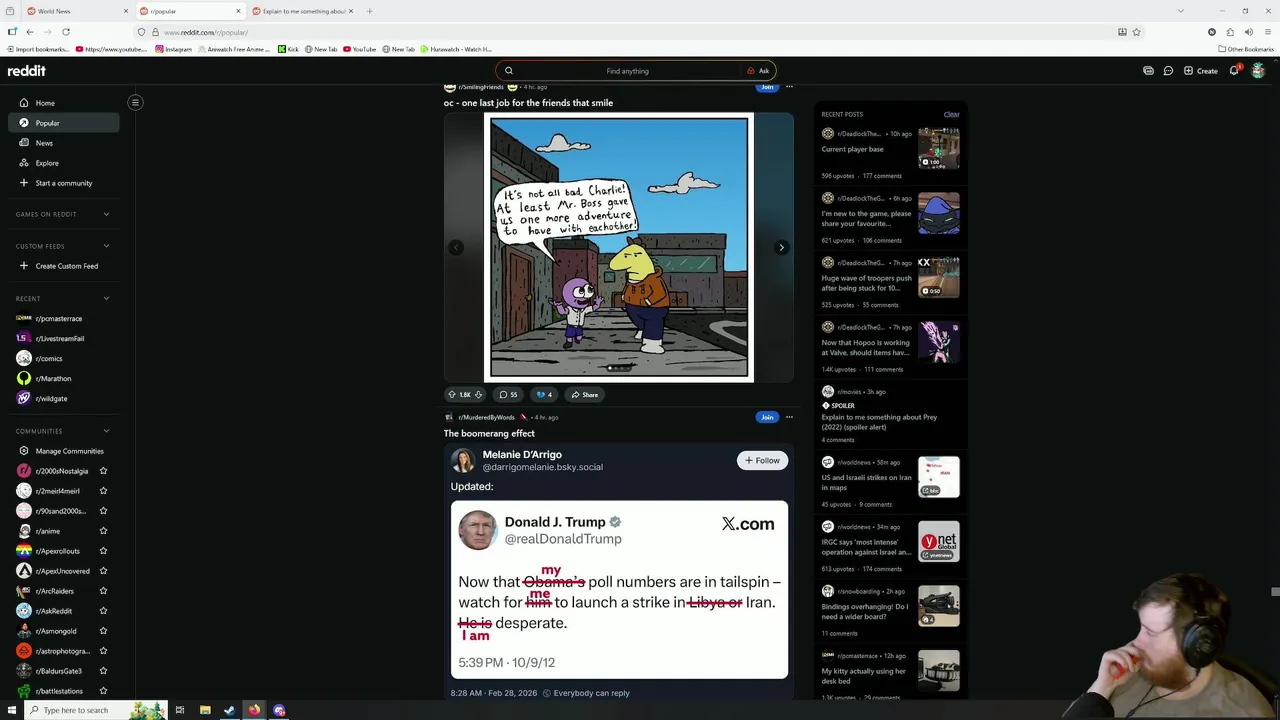
Task: Go to News in the sidebar
Action: click(x=64, y=143)
